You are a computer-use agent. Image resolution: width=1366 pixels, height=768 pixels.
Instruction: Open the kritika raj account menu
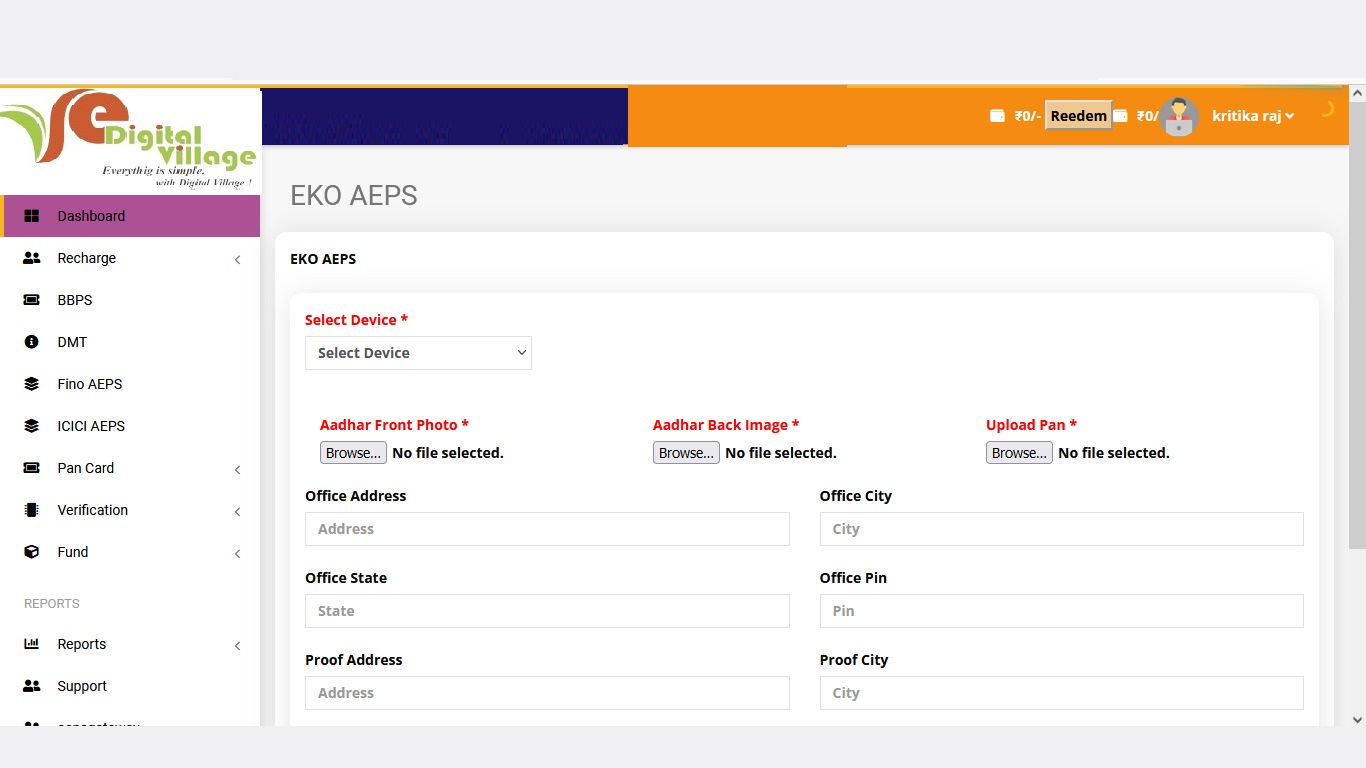pyautogui.click(x=1253, y=116)
